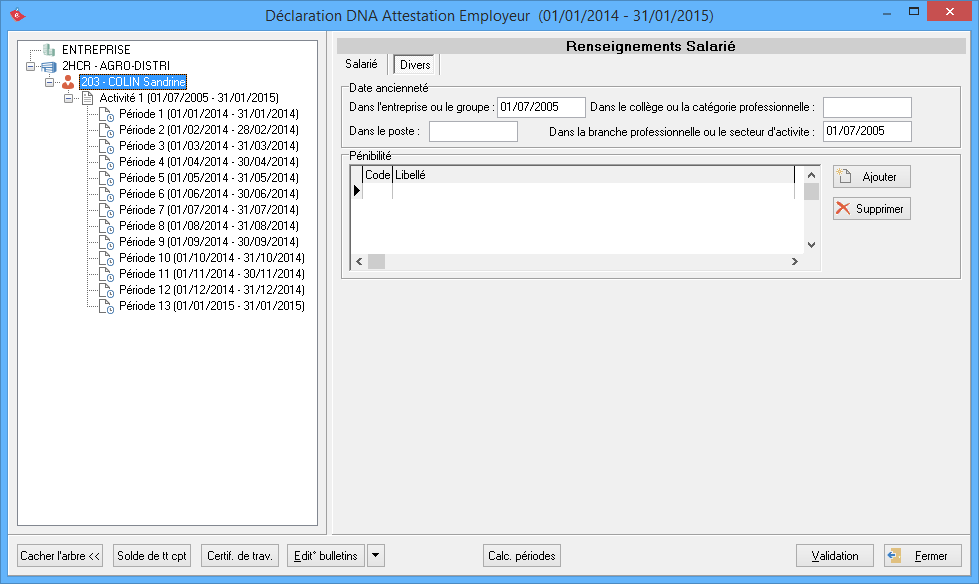Image resolution: width=979 pixels, height=584 pixels.
Task: Click the Période 13 document-clock icon
Action: coord(106,306)
